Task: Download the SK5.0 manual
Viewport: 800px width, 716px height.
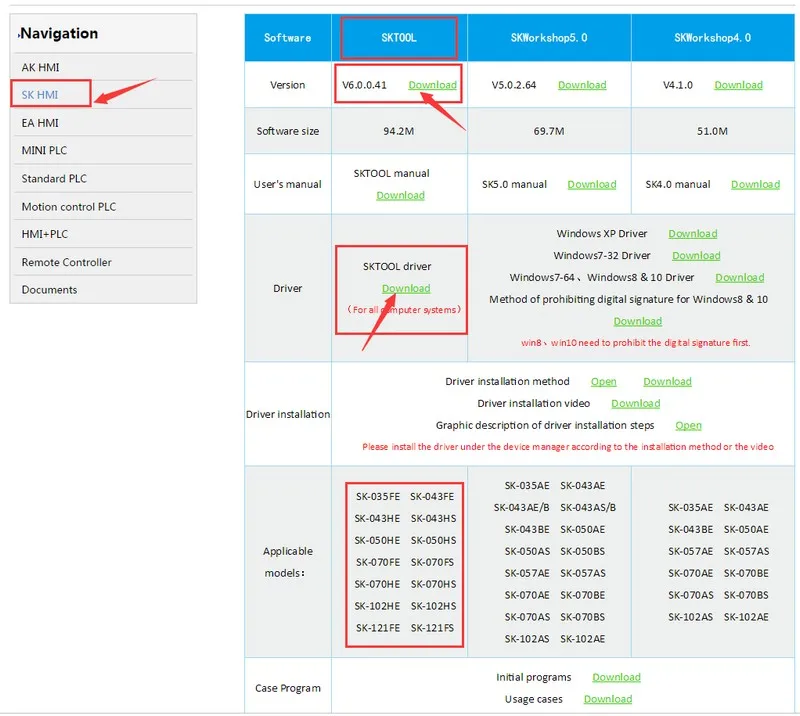Action: coord(592,184)
